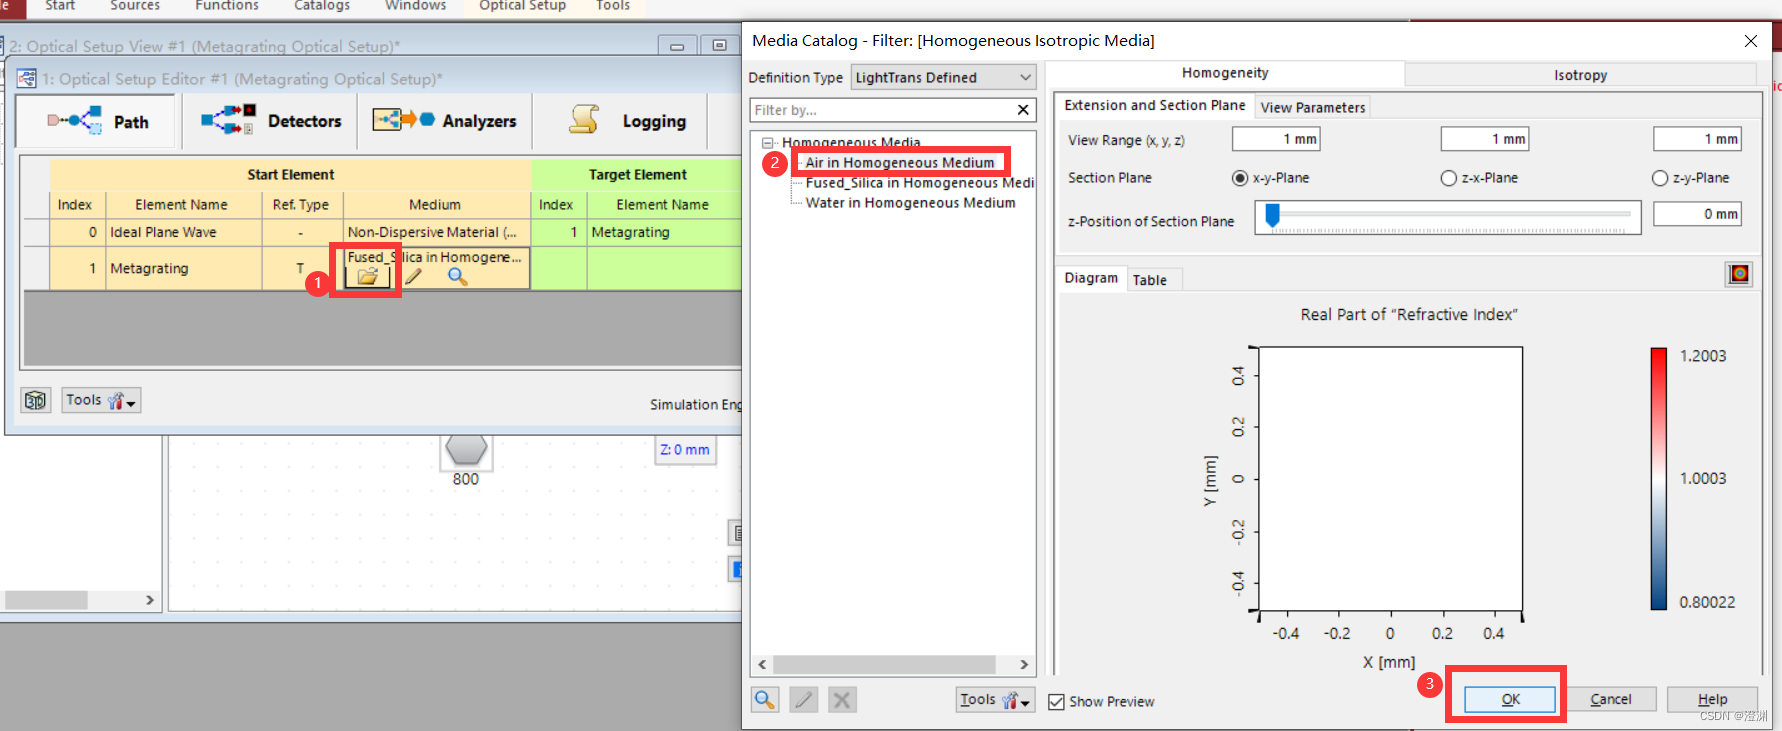This screenshot has width=1782, height=731.
Task: Click the z-Position value field showing 0 mm
Action: click(1697, 214)
